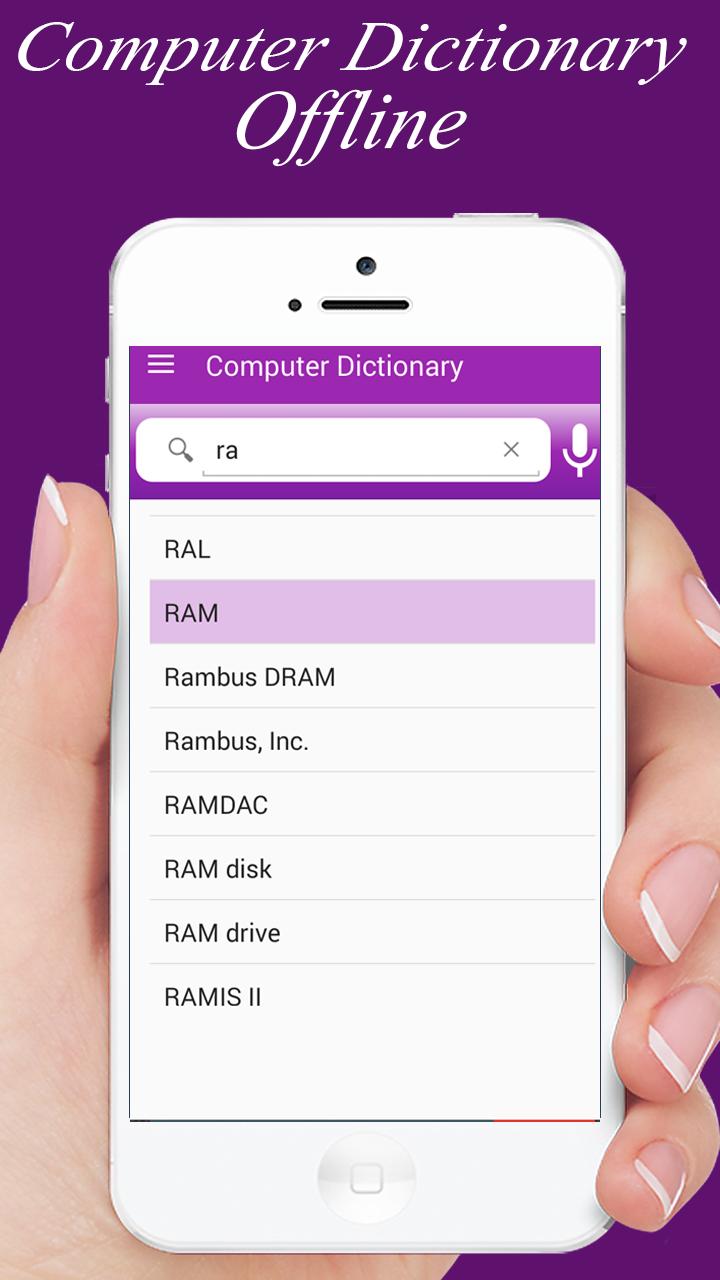720x1280 pixels.
Task: Open the RAM disk entry
Action: click(x=372, y=869)
